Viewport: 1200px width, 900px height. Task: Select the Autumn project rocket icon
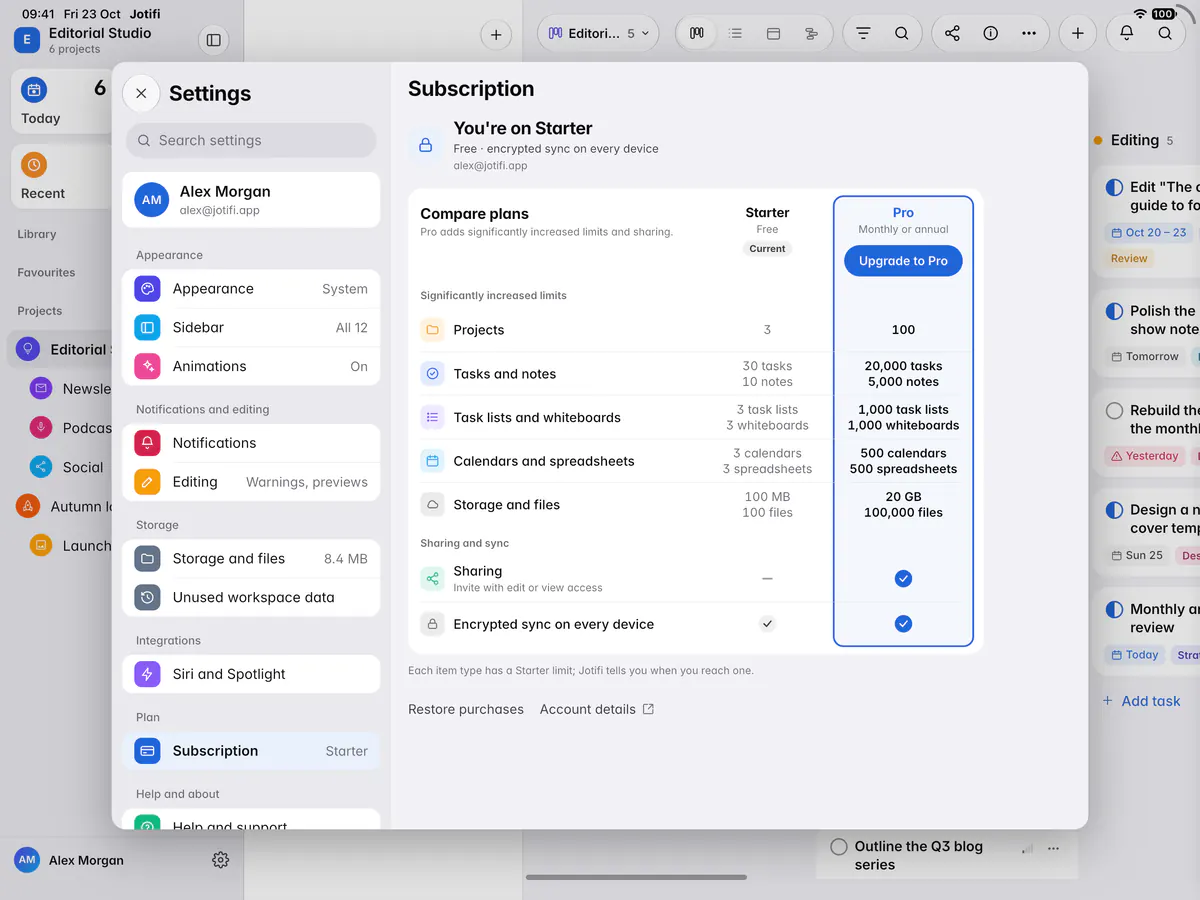click(x=27, y=506)
